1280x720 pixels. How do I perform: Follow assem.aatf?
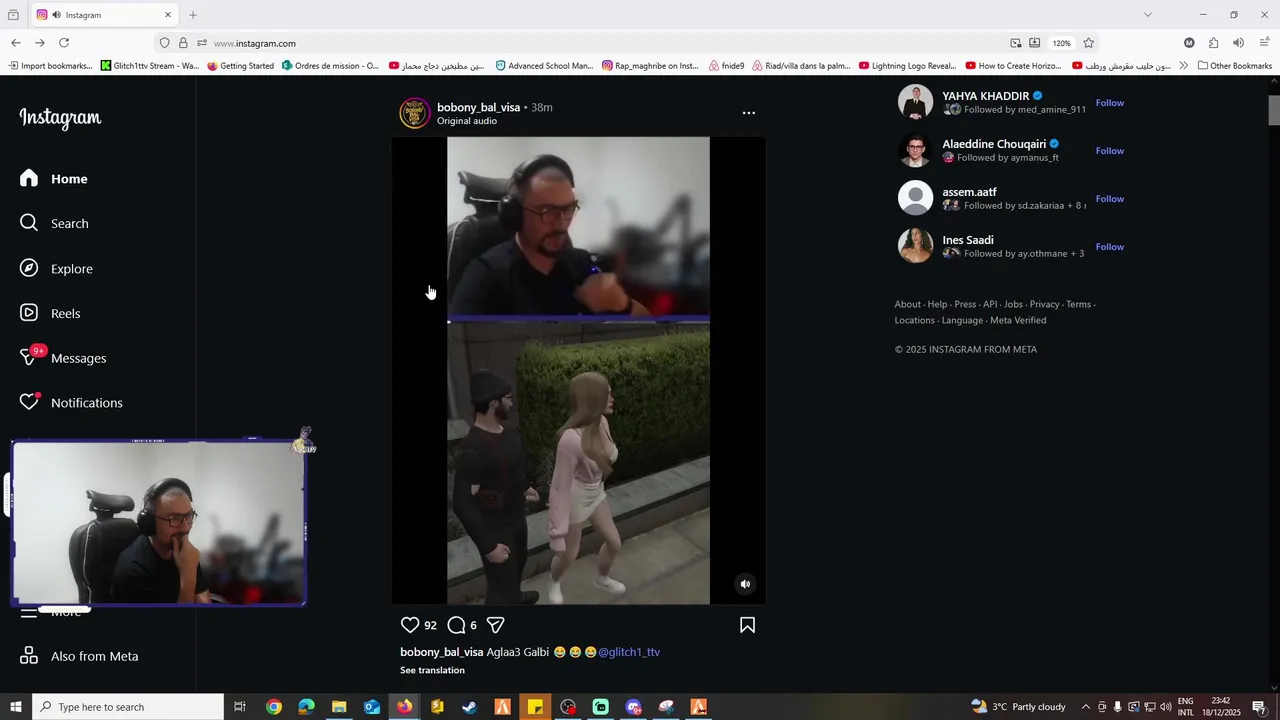(1110, 199)
